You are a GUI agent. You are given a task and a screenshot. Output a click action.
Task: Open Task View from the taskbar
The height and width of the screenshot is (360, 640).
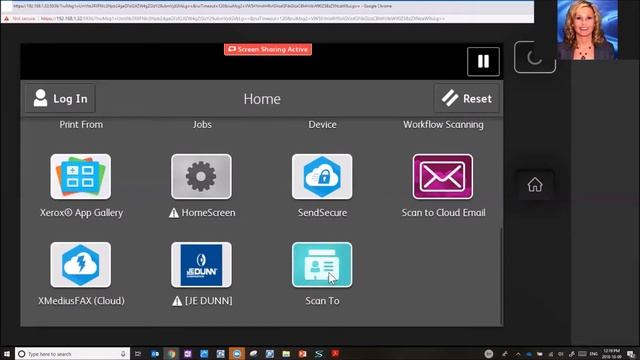pyautogui.click(x=138, y=354)
